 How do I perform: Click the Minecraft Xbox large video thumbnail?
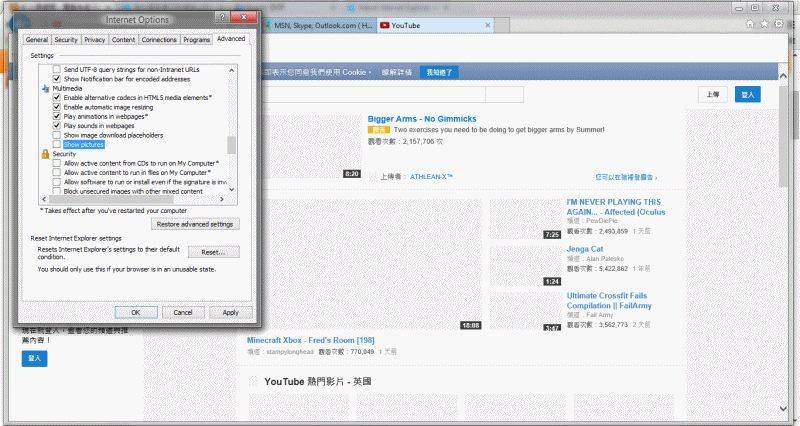[365, 265]
